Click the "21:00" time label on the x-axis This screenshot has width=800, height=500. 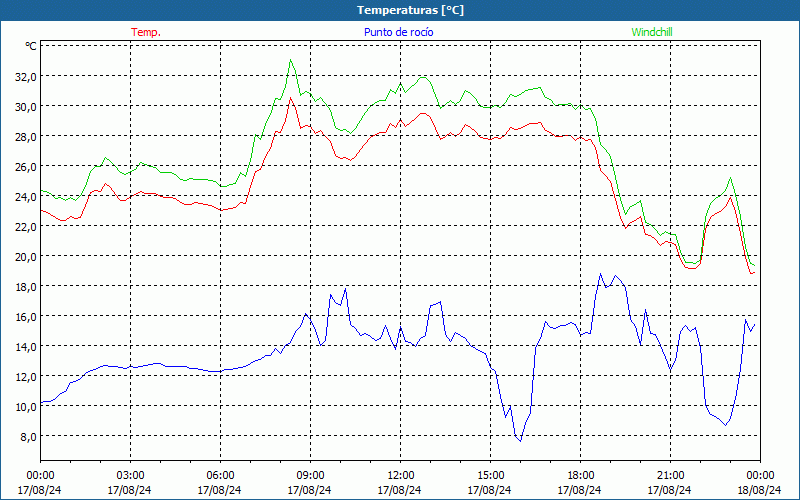coord(670,476)
